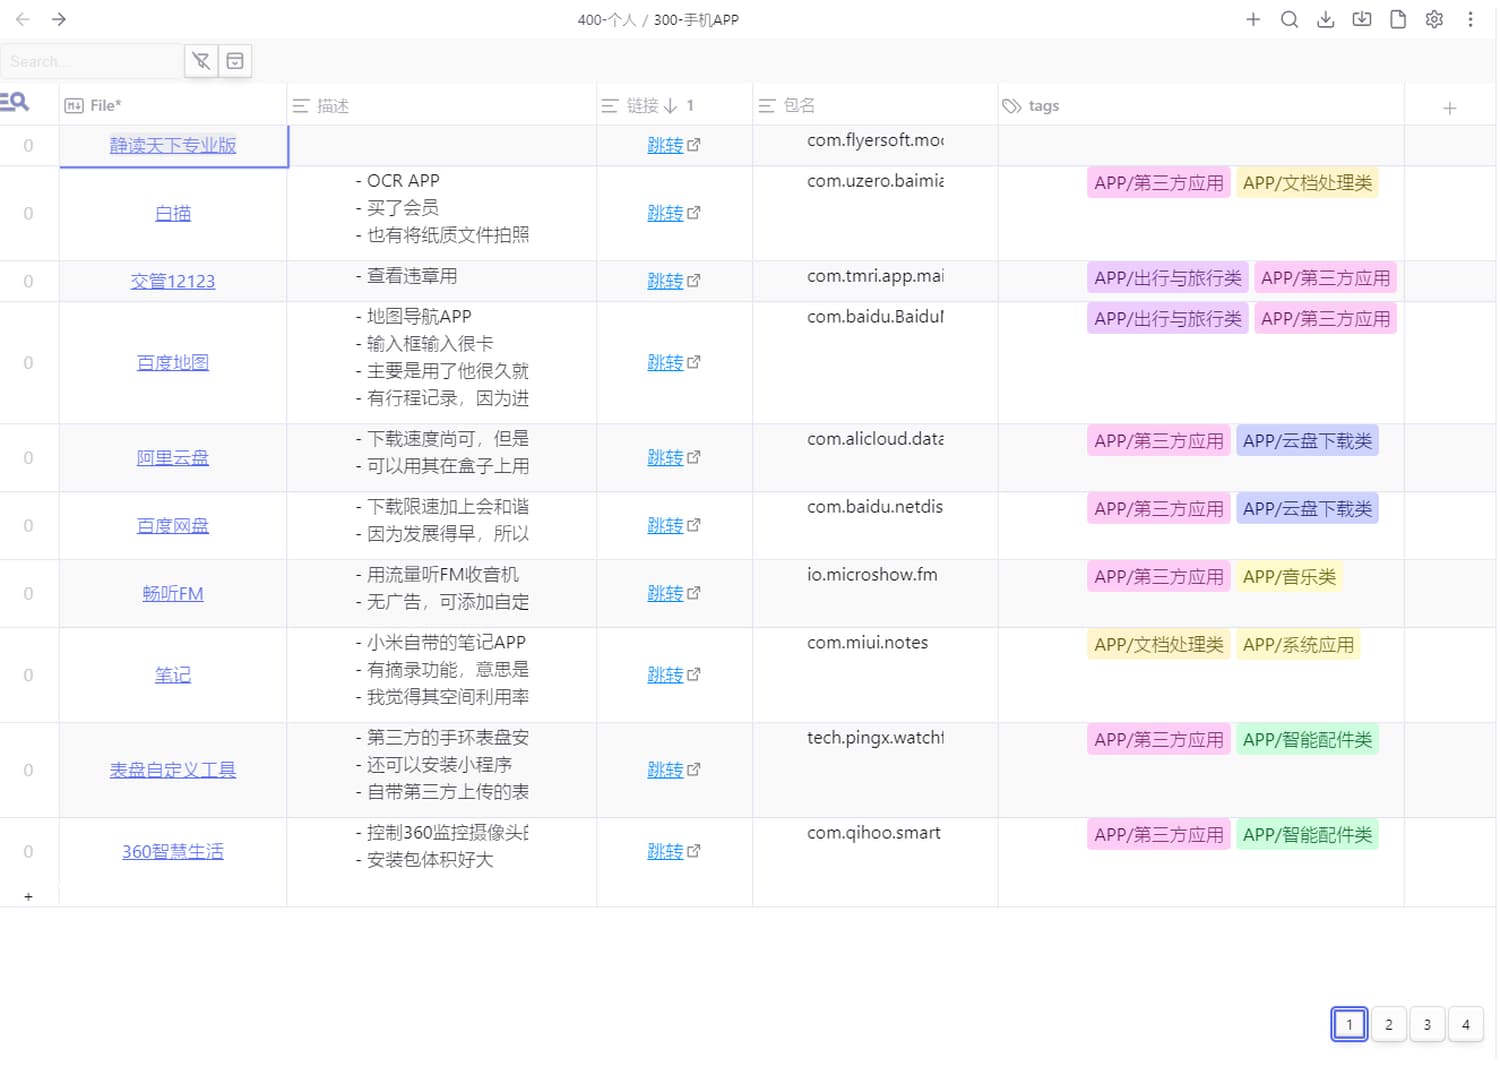The image size is (1500, 1066).
Task: Navigate forward with the right arrow
Action: coord(59,19)
